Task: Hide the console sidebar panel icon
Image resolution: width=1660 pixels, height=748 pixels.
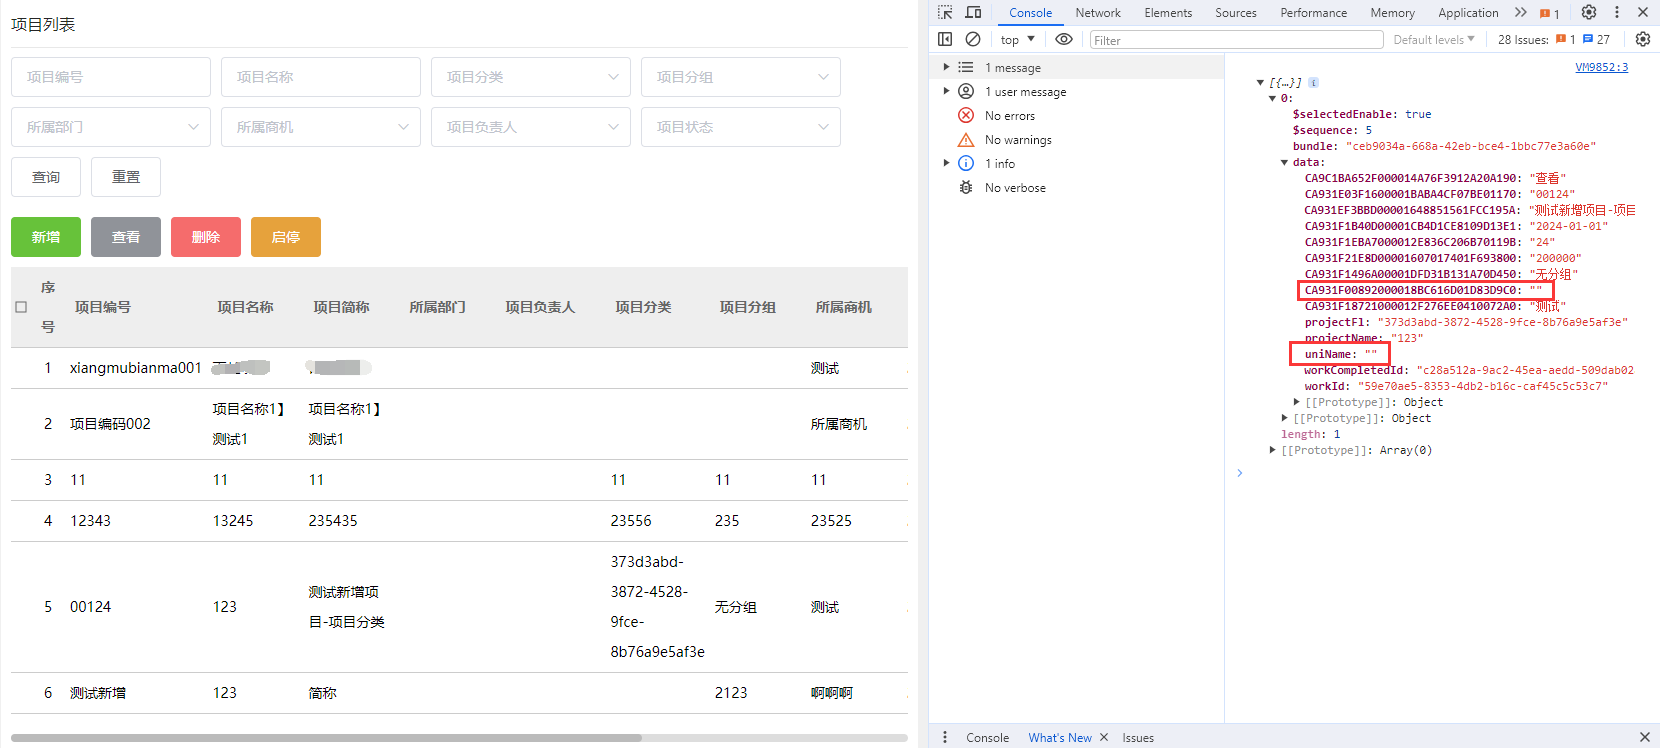Action: point(945,39)
